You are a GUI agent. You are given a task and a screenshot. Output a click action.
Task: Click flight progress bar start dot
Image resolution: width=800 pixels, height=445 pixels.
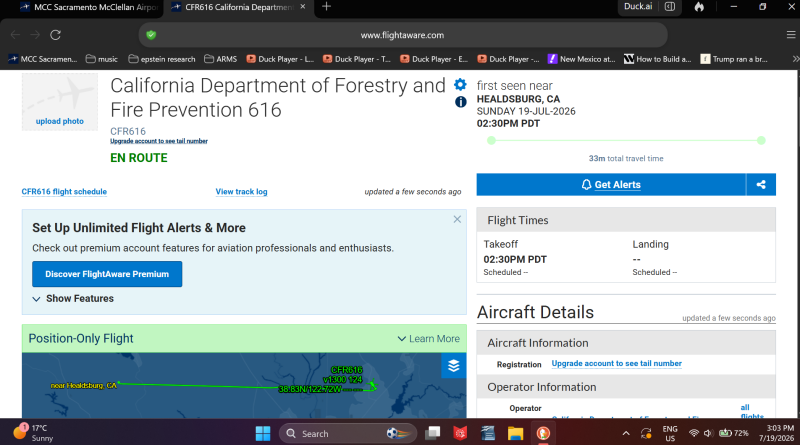tap(491, 140)
